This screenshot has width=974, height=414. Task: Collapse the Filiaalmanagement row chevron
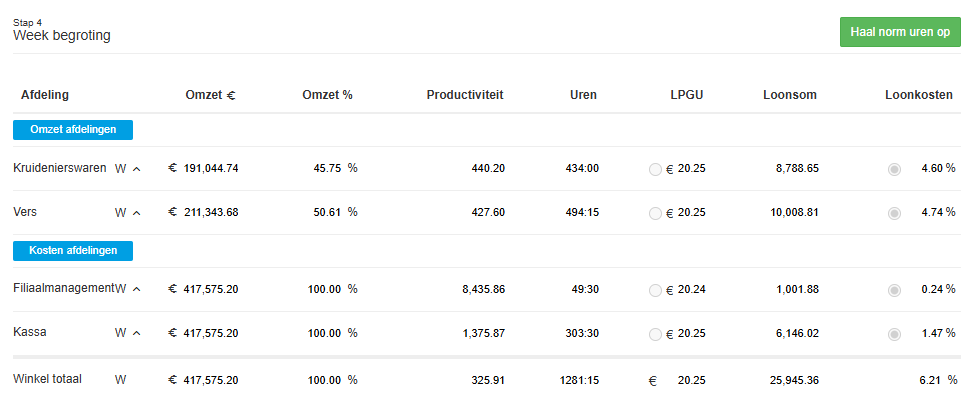point(136,289)
